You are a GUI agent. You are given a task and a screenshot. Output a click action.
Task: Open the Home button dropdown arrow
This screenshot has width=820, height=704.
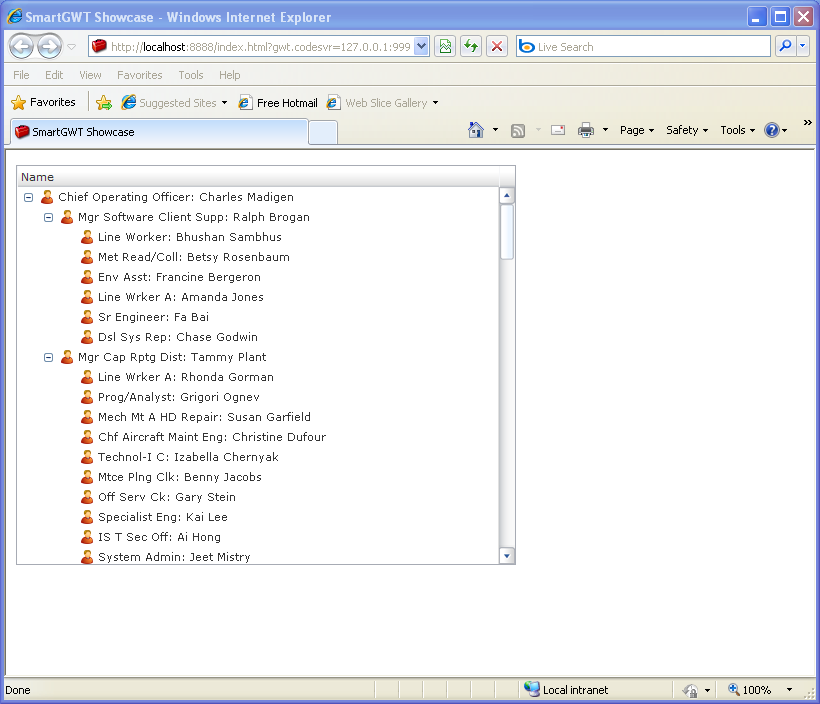(x=495, y=130)
